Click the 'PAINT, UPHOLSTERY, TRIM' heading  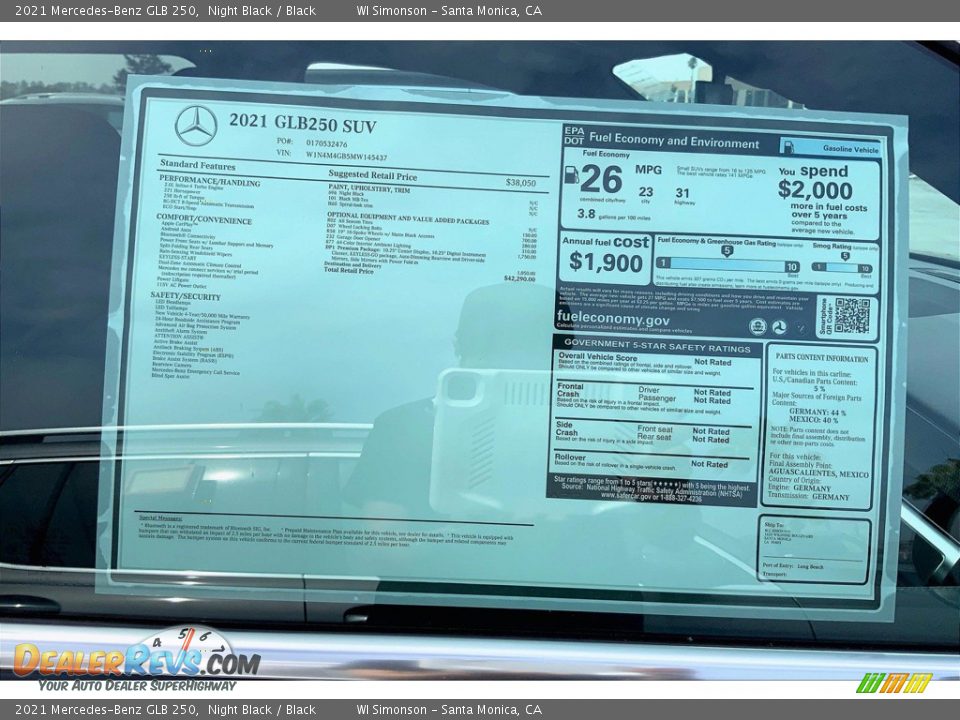369,189
